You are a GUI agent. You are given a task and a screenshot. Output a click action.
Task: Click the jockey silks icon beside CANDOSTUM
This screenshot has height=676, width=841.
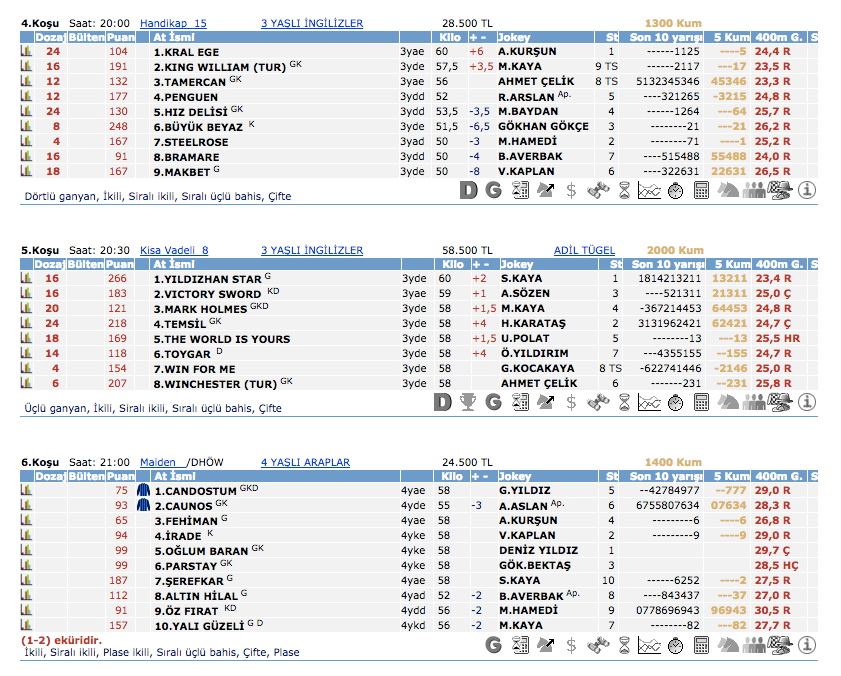point(142,491)
